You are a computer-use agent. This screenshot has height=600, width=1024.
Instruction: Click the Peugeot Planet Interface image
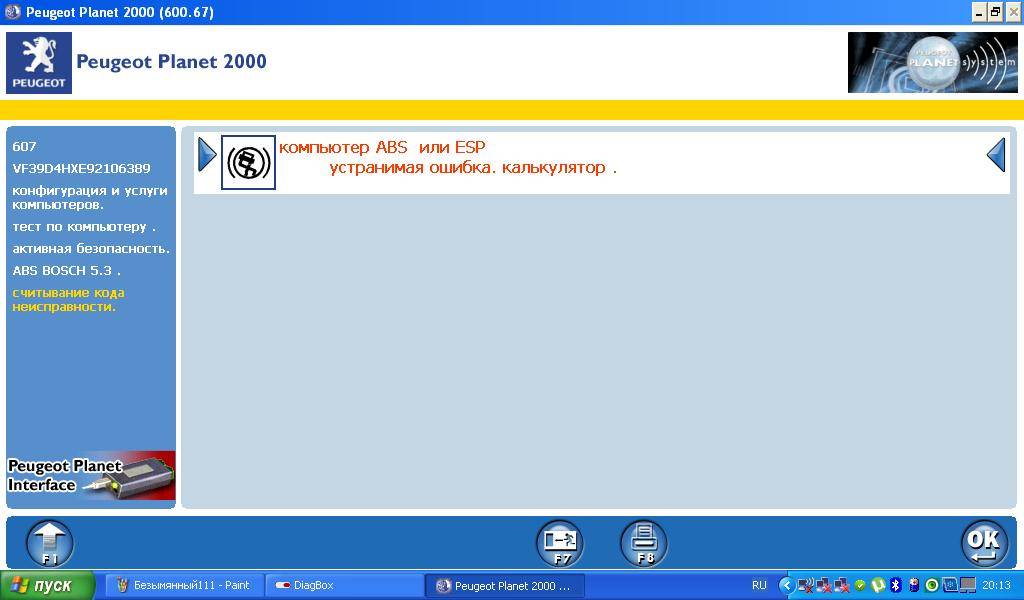90,475
